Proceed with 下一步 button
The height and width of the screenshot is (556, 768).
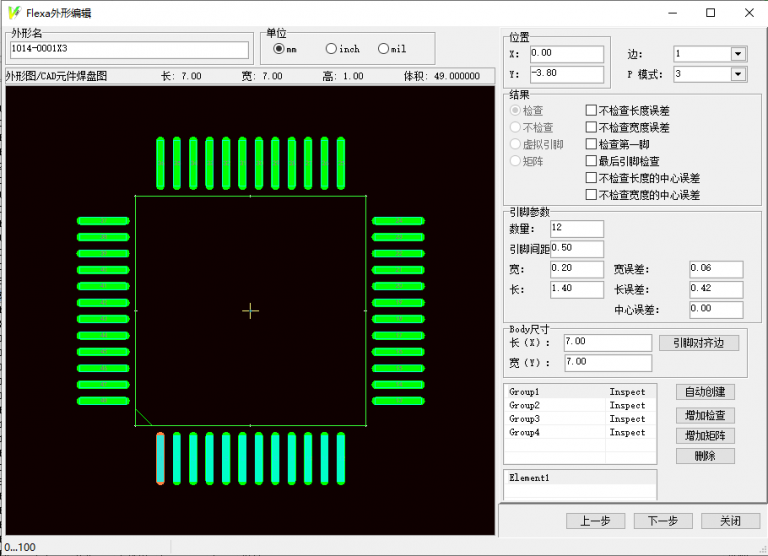(663, 521)
